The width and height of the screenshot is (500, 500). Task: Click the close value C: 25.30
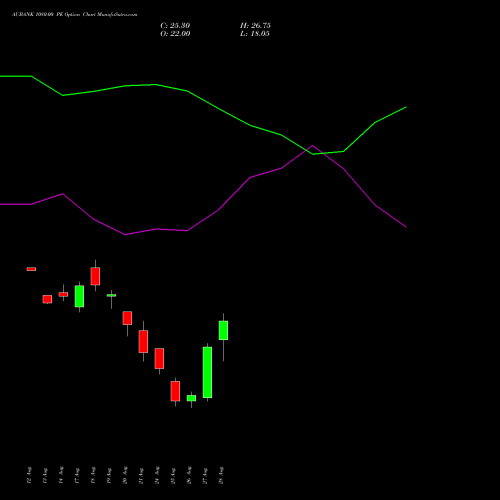coord(175,26)
